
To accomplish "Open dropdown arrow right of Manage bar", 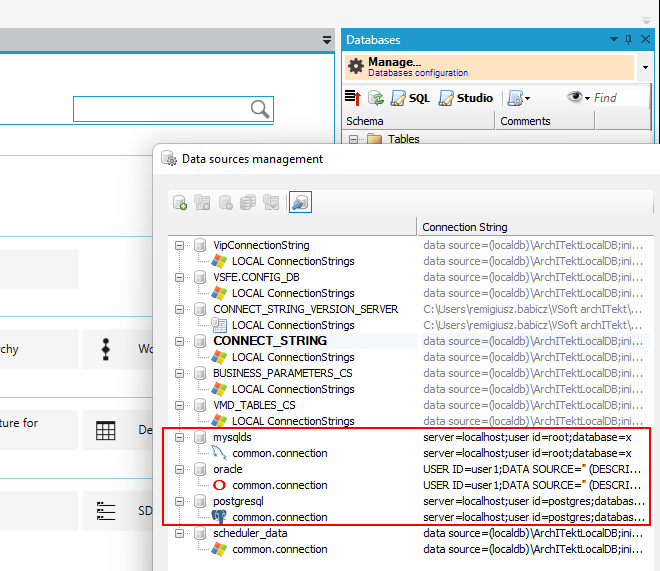I will pos(645,67).
